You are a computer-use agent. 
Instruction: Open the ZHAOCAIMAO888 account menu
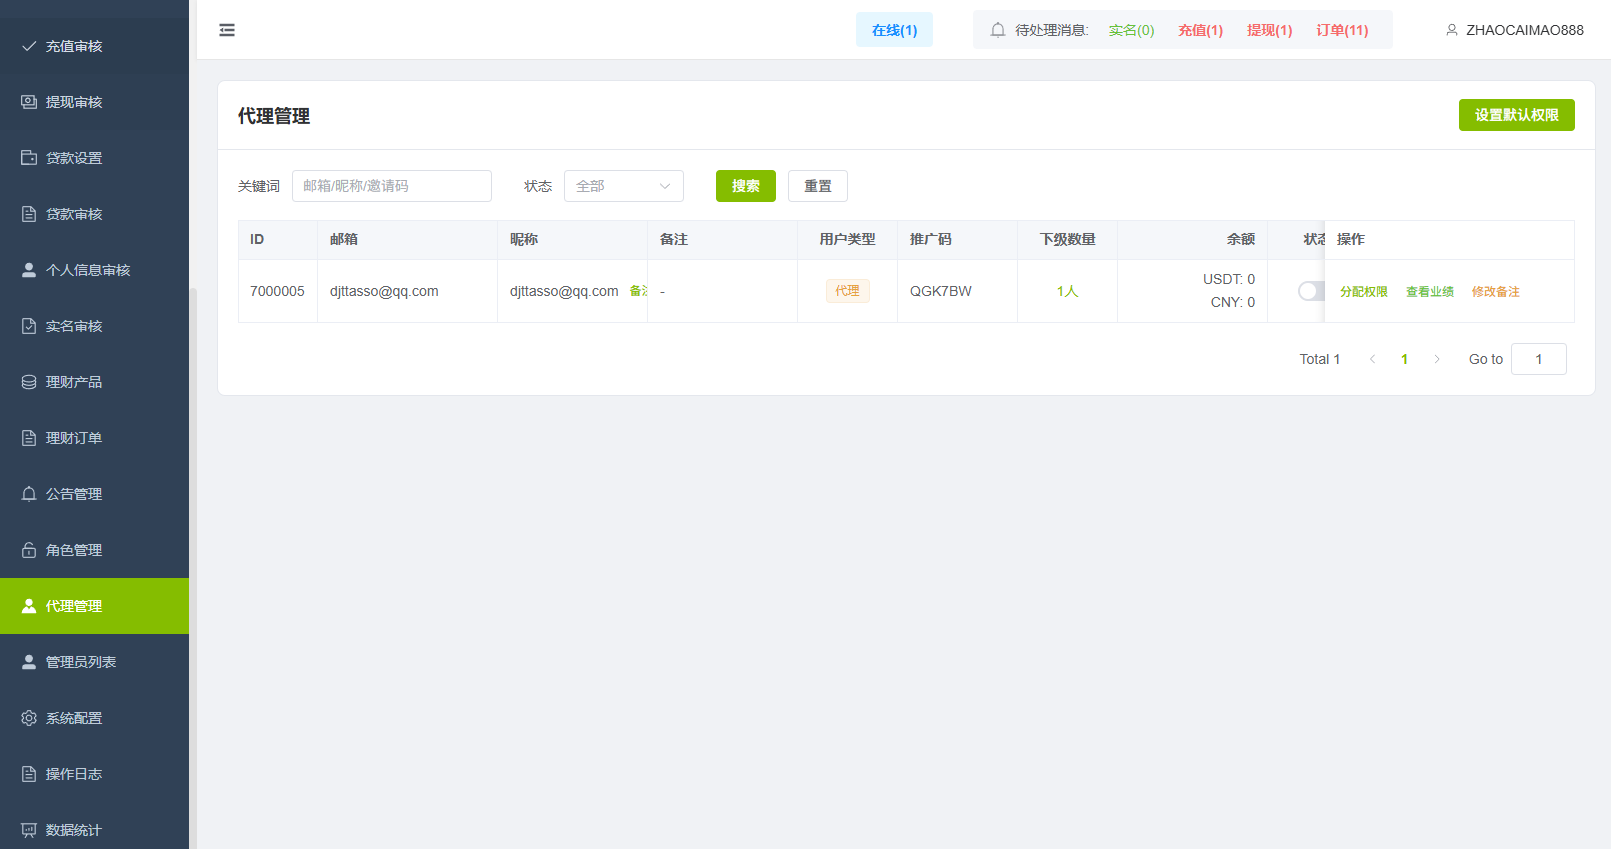pos(1524,30)
